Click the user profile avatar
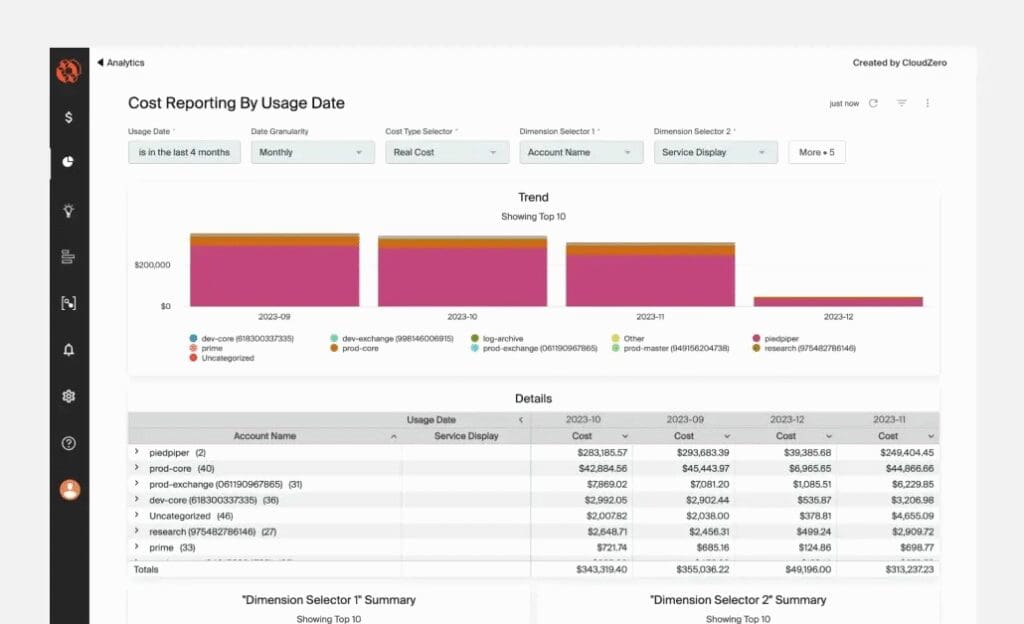The width and height of the screenshot is (1024, 624). point(68,490)
